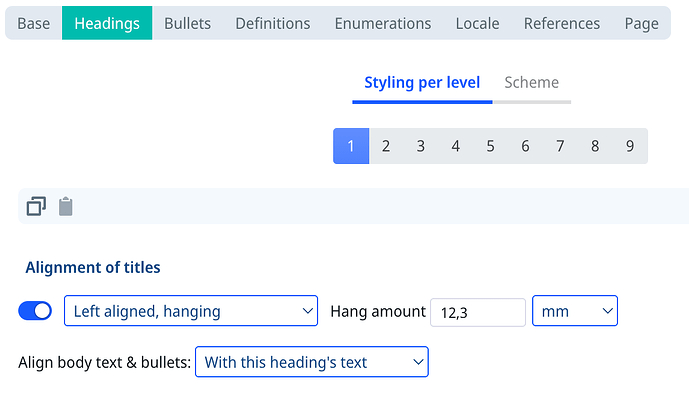Select the Enumerations tab

point(383,23)
